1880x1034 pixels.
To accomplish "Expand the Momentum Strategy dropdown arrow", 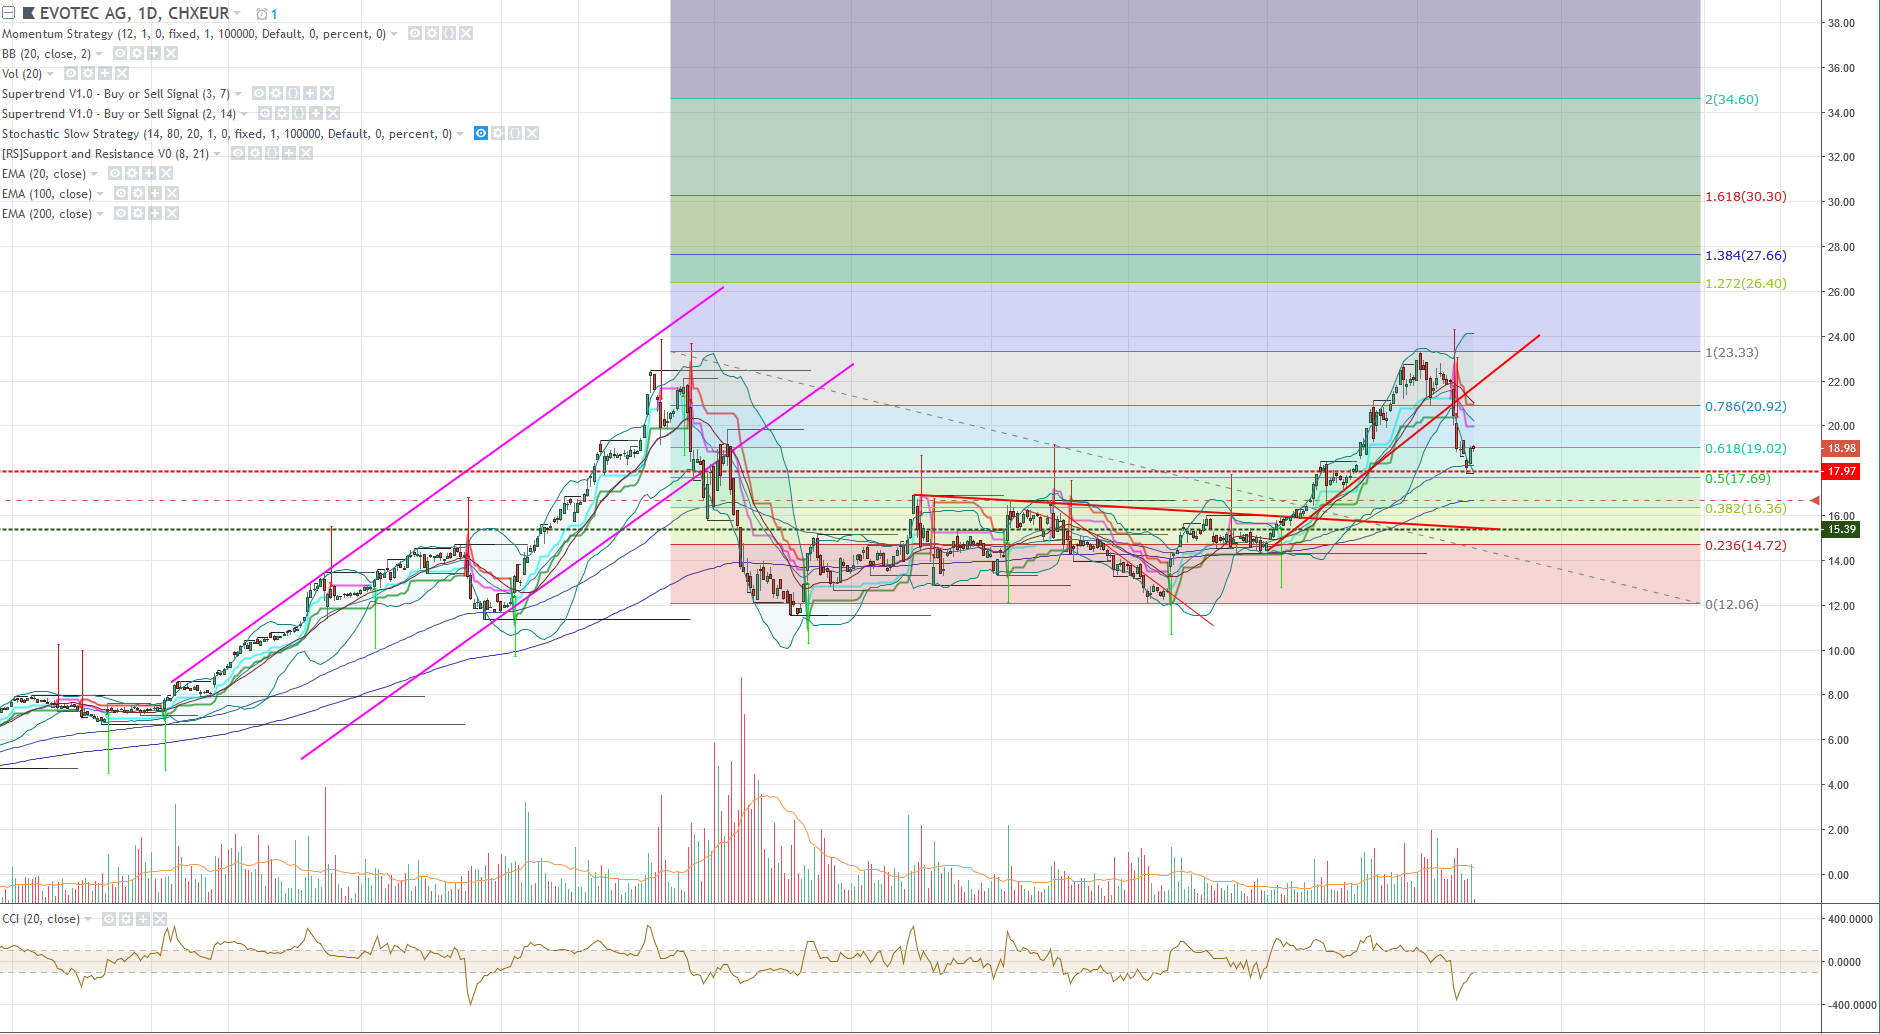I will coord(392,34).
